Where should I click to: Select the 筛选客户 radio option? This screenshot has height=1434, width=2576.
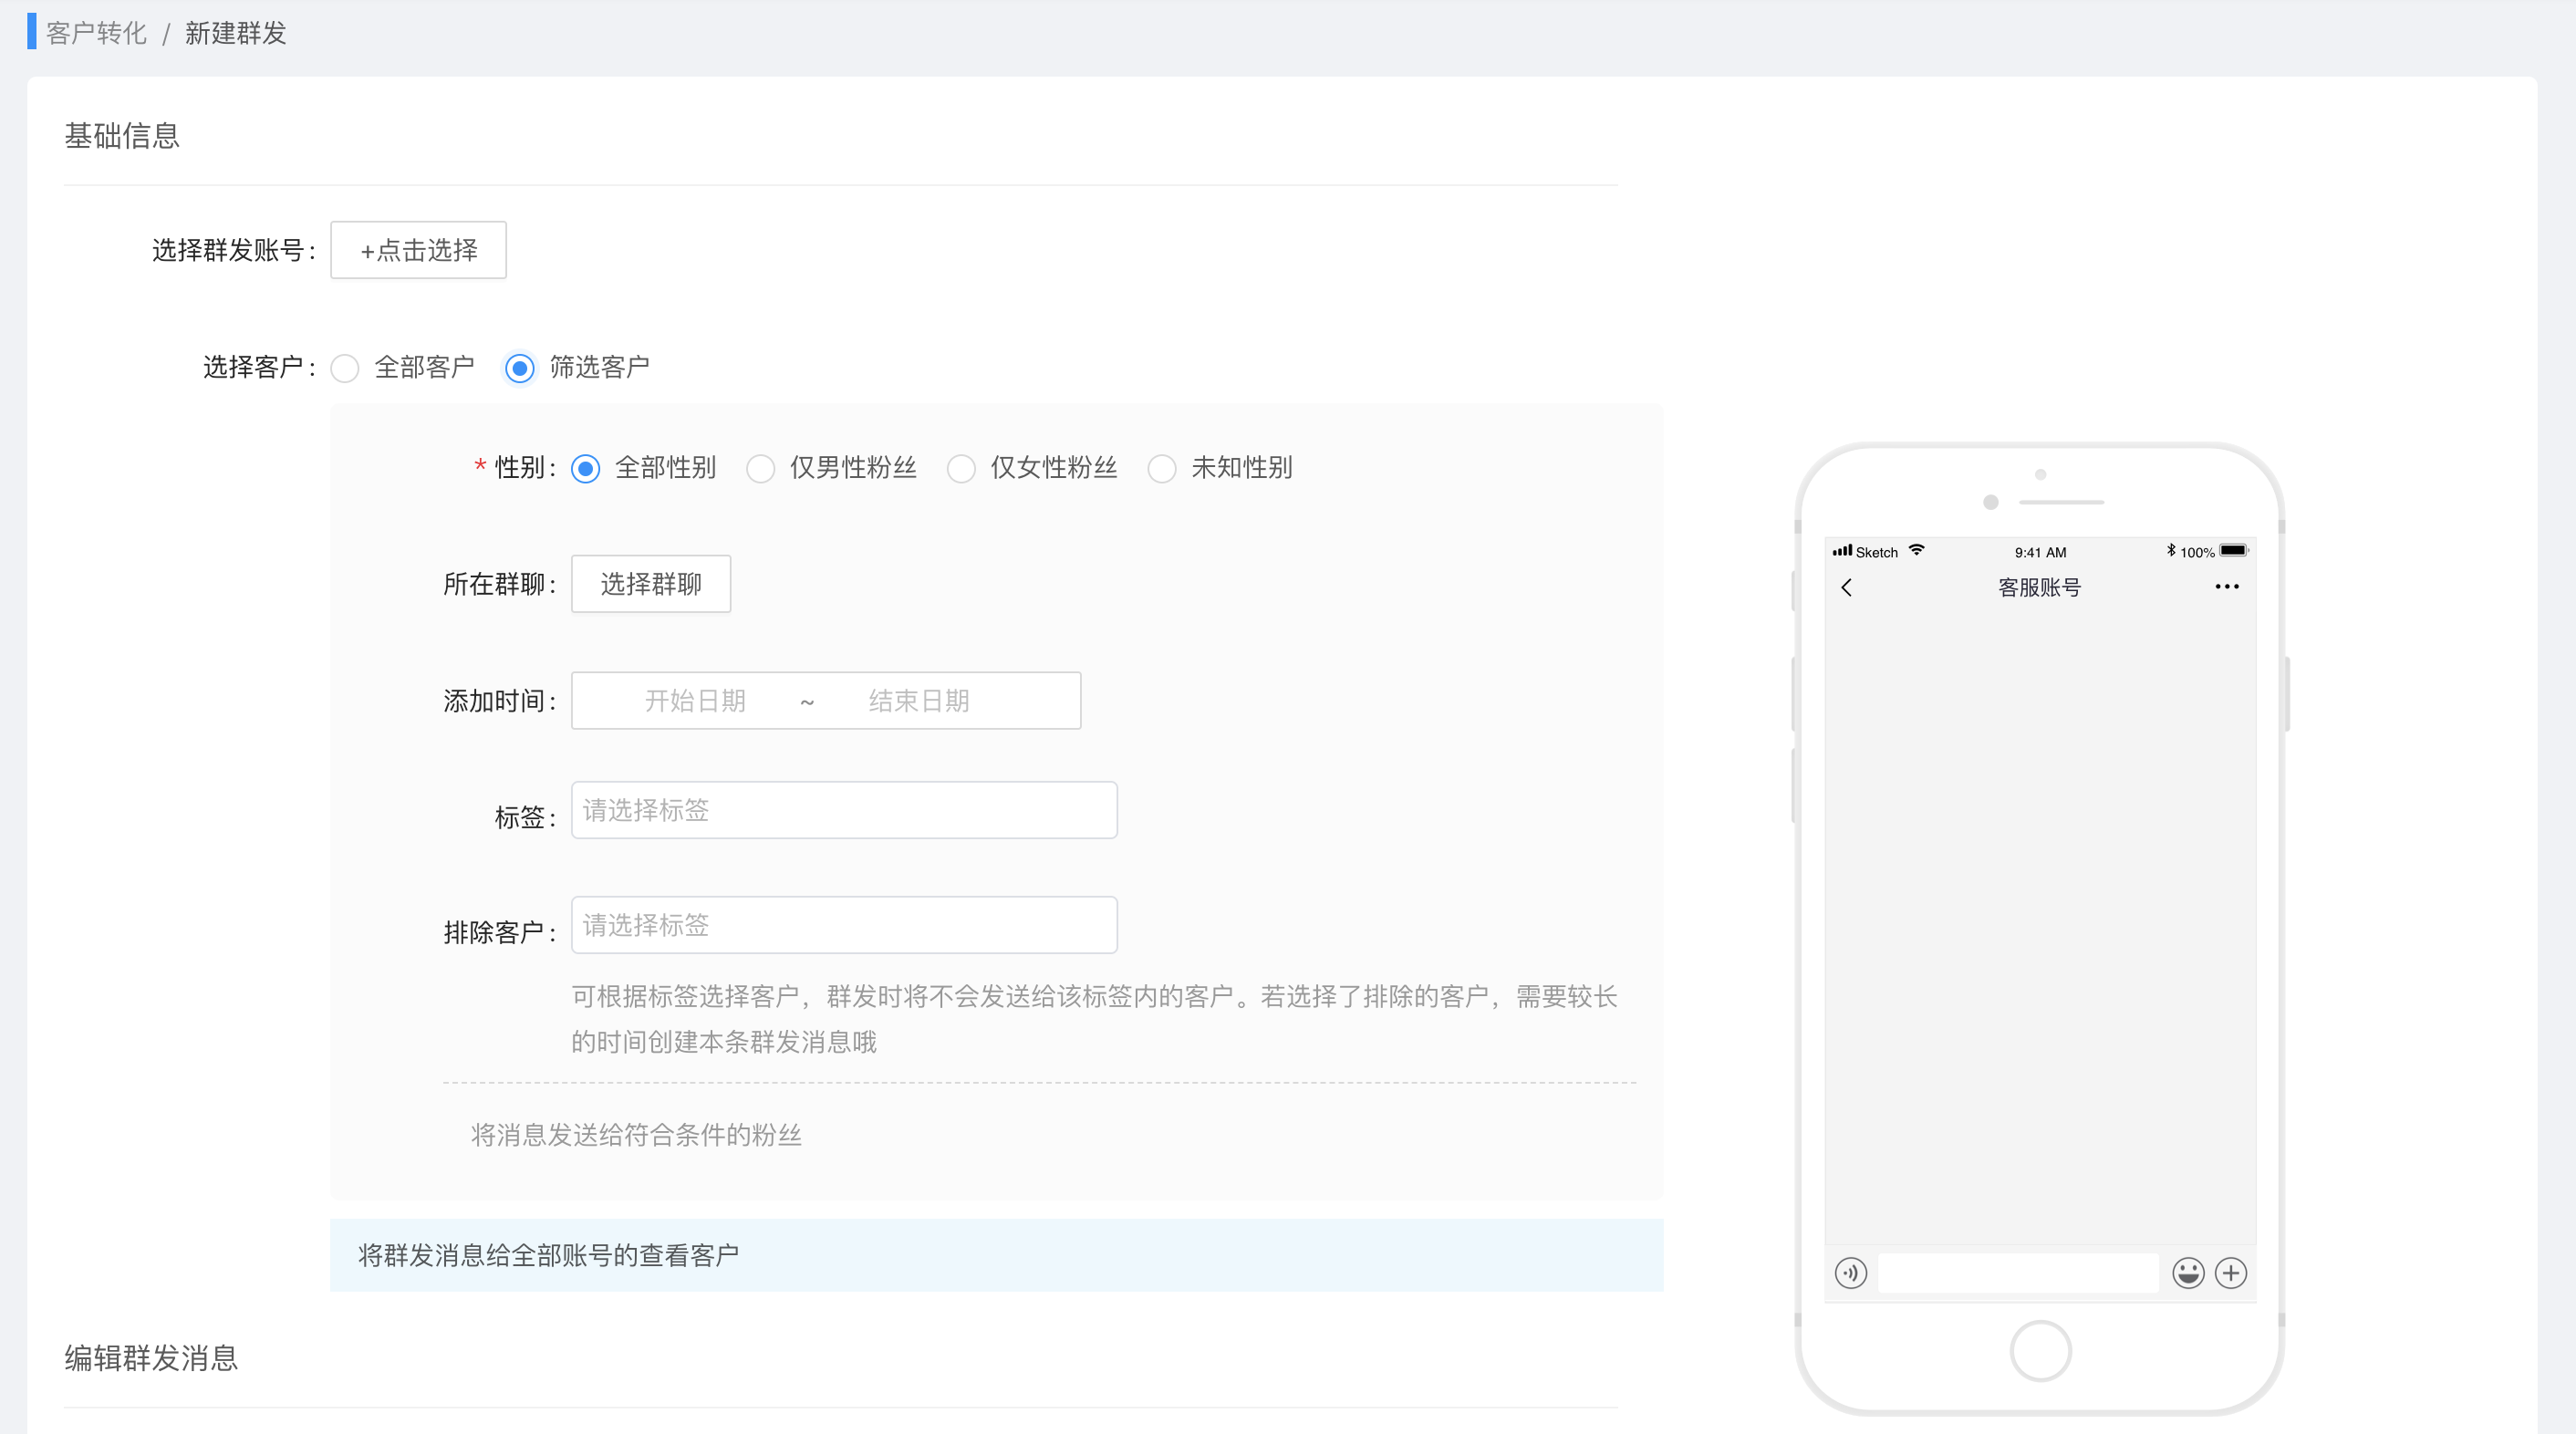[520, 368]
